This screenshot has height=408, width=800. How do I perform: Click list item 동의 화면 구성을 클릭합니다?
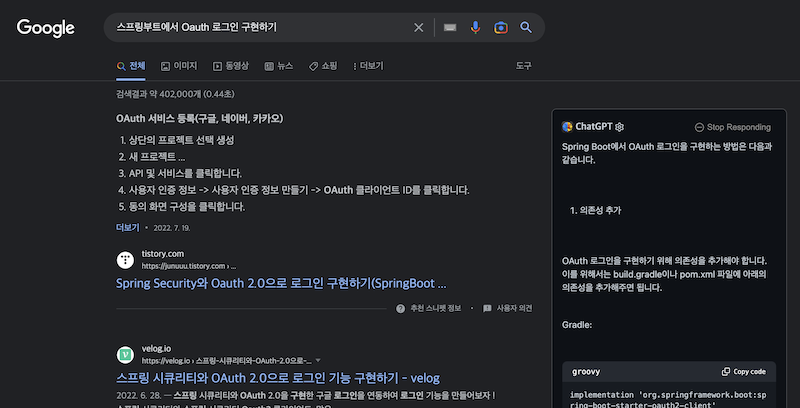tap(187, 207)
